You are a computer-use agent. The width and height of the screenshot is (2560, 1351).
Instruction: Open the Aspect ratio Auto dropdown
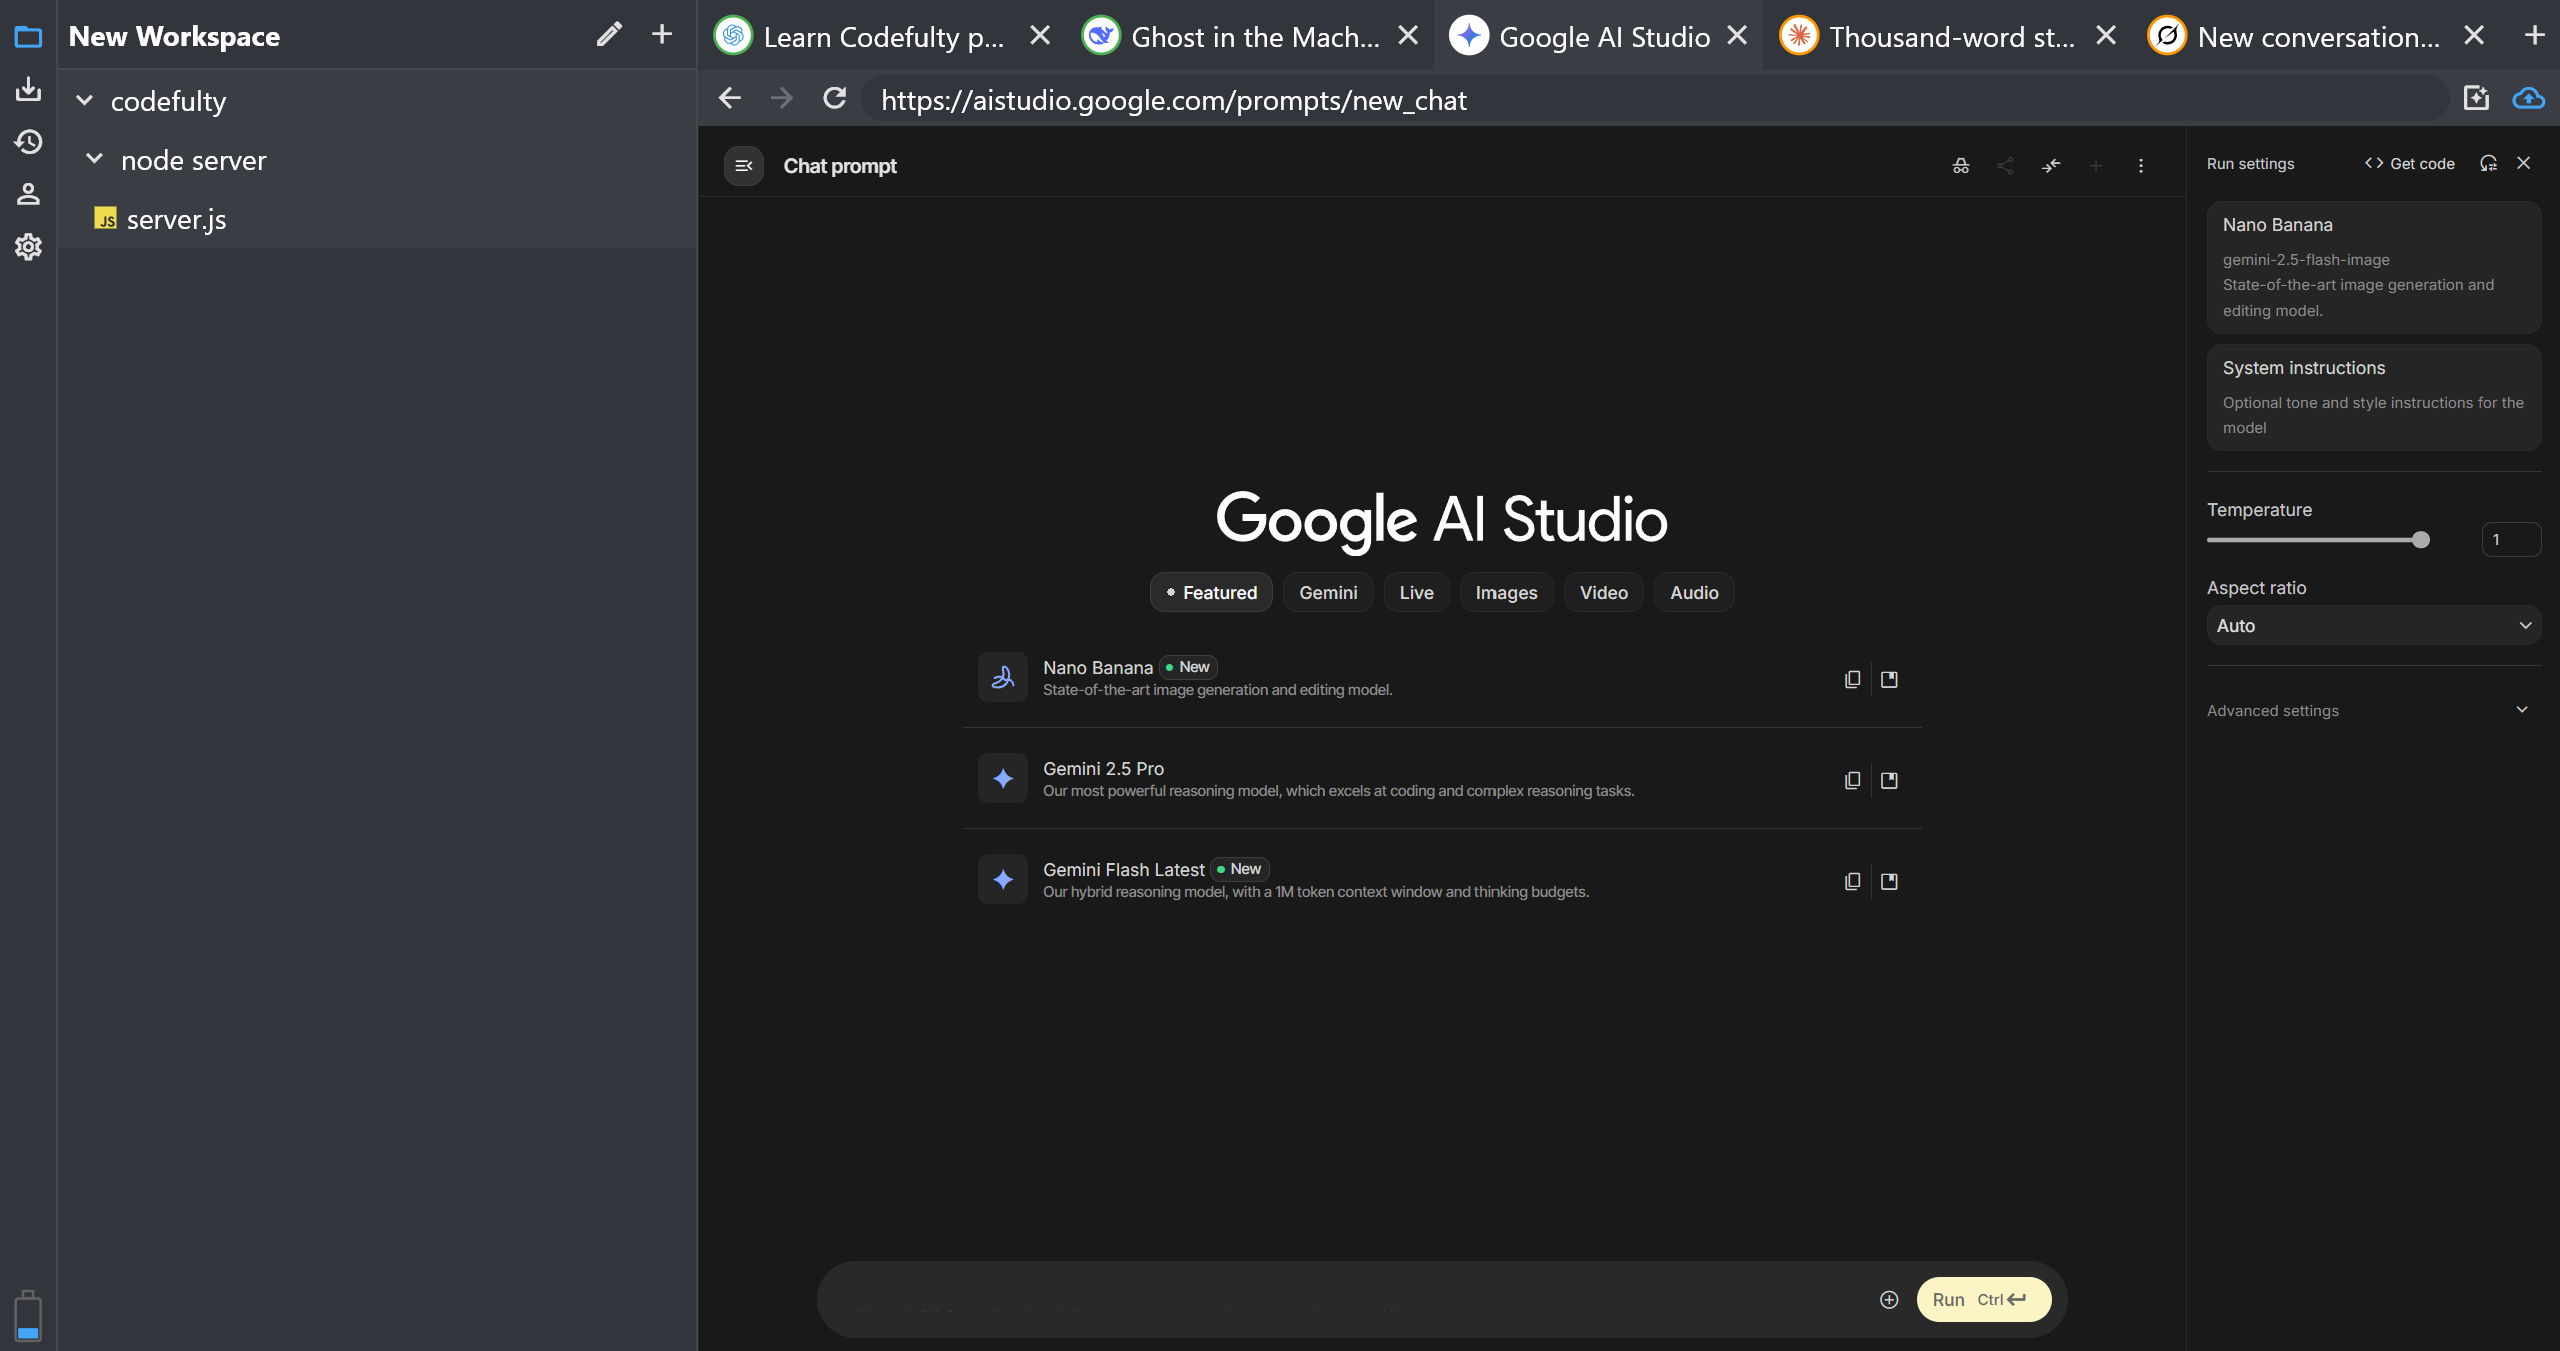[2372, 626]
